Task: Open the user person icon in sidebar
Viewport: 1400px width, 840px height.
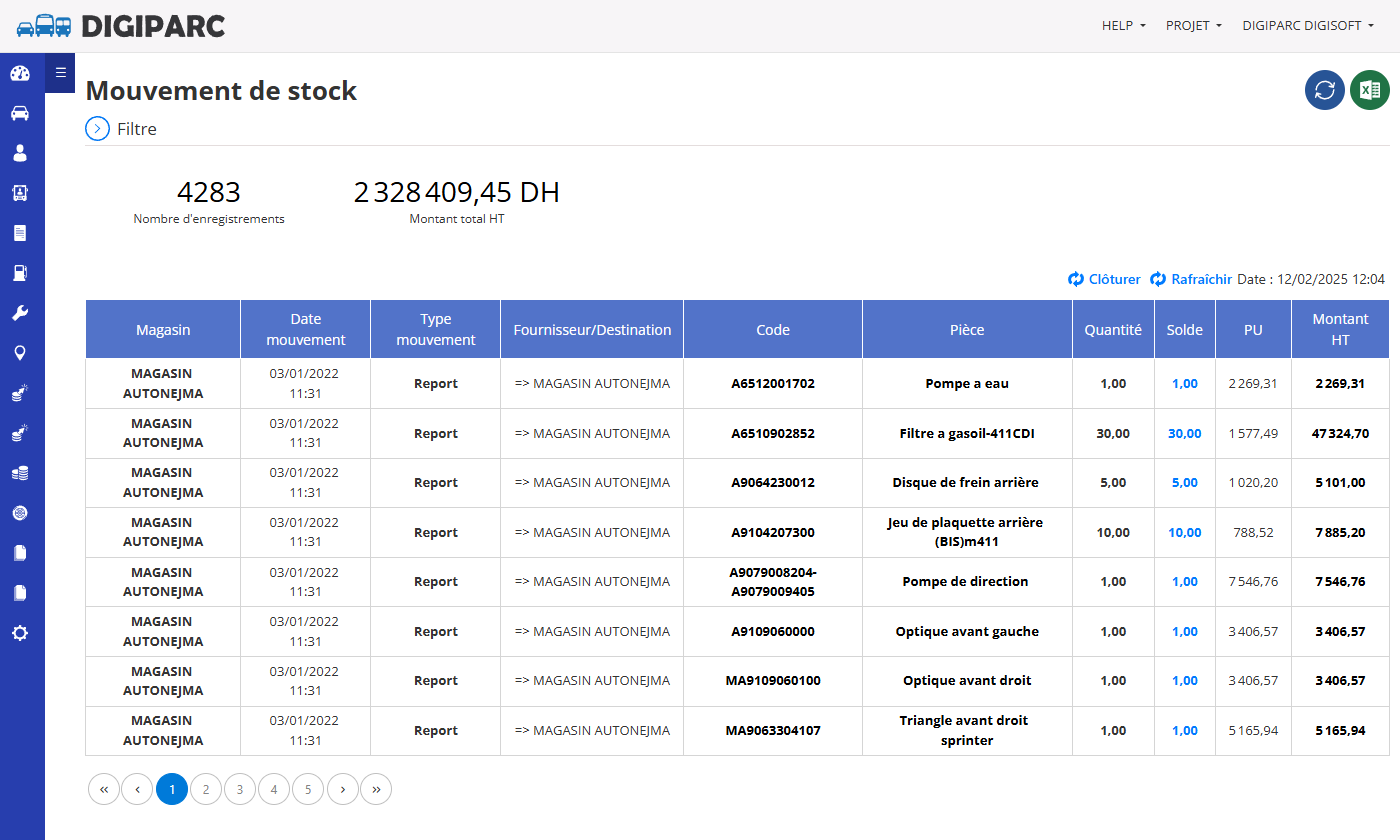Action: click(20, 153)
